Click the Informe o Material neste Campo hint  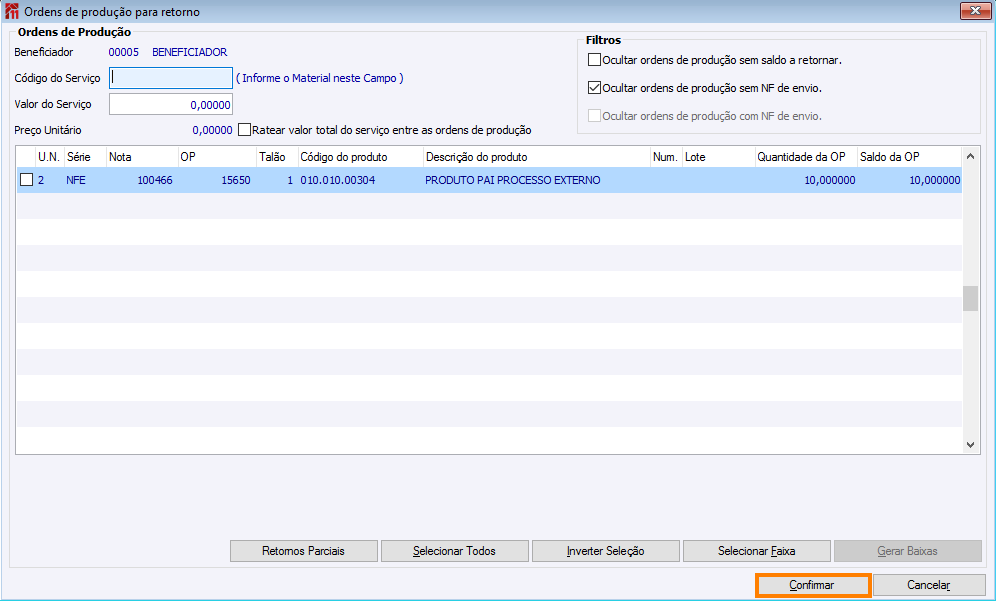click(320, 78)
